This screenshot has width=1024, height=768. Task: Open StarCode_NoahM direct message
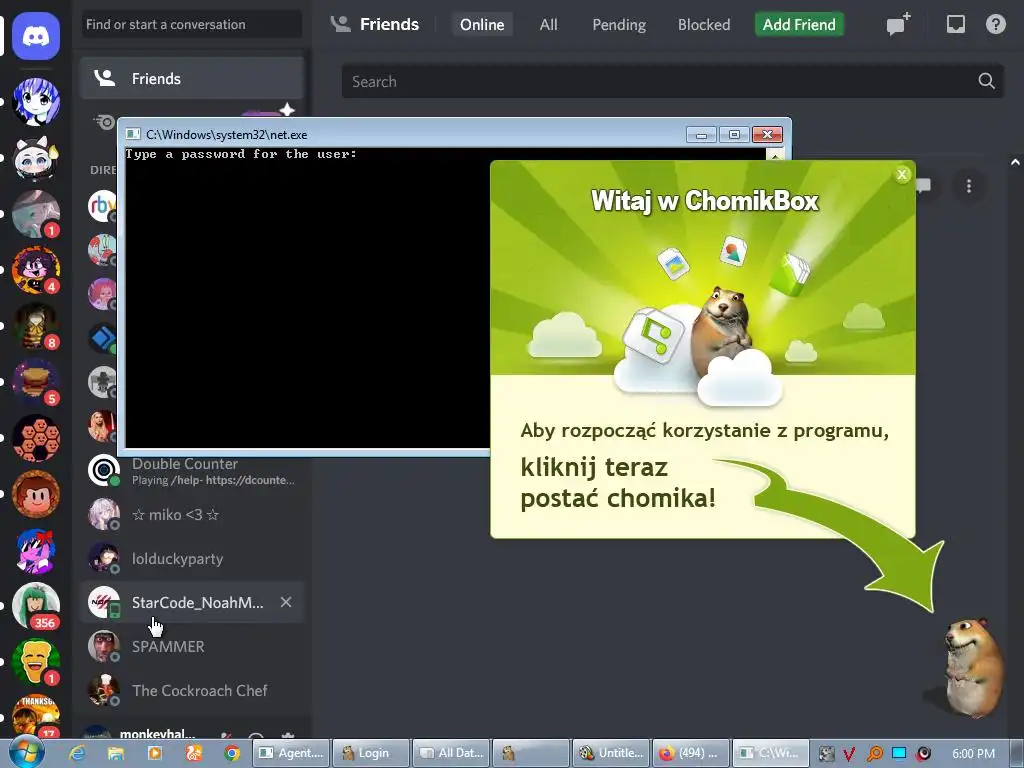pos(192,602)
